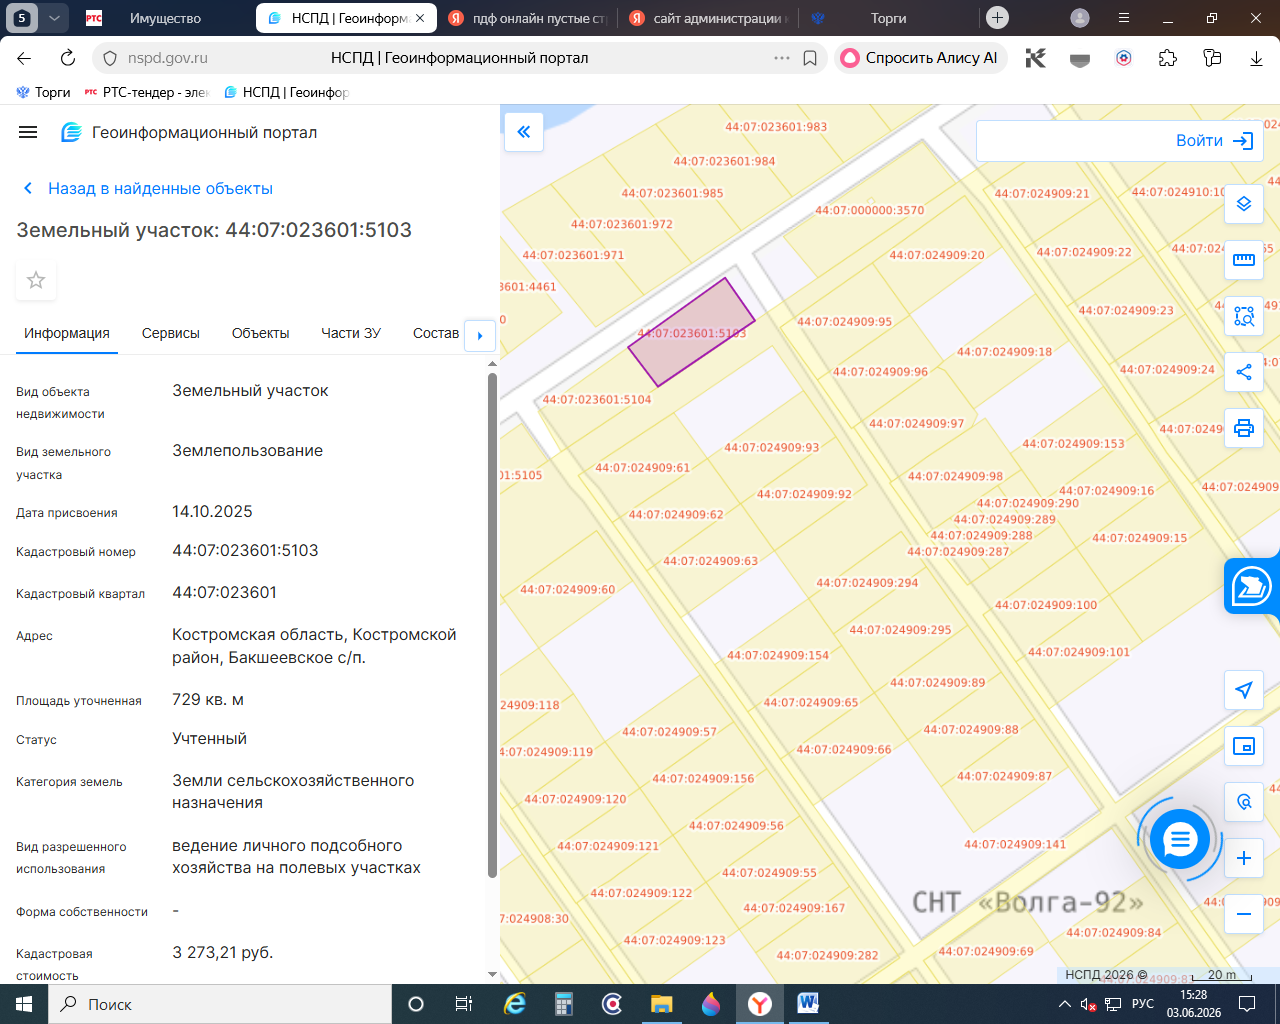This screenshot has height=1024, width=1280.
Task: Expand the tab group dropdown arrow
Action: (55, 18)
